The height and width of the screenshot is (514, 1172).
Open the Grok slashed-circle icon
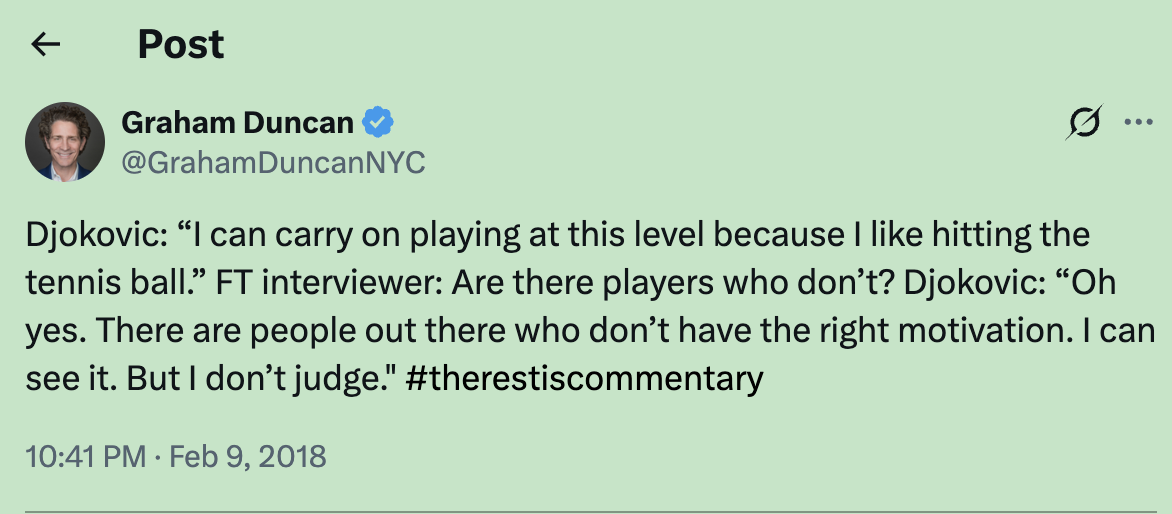click(1084, 124)
